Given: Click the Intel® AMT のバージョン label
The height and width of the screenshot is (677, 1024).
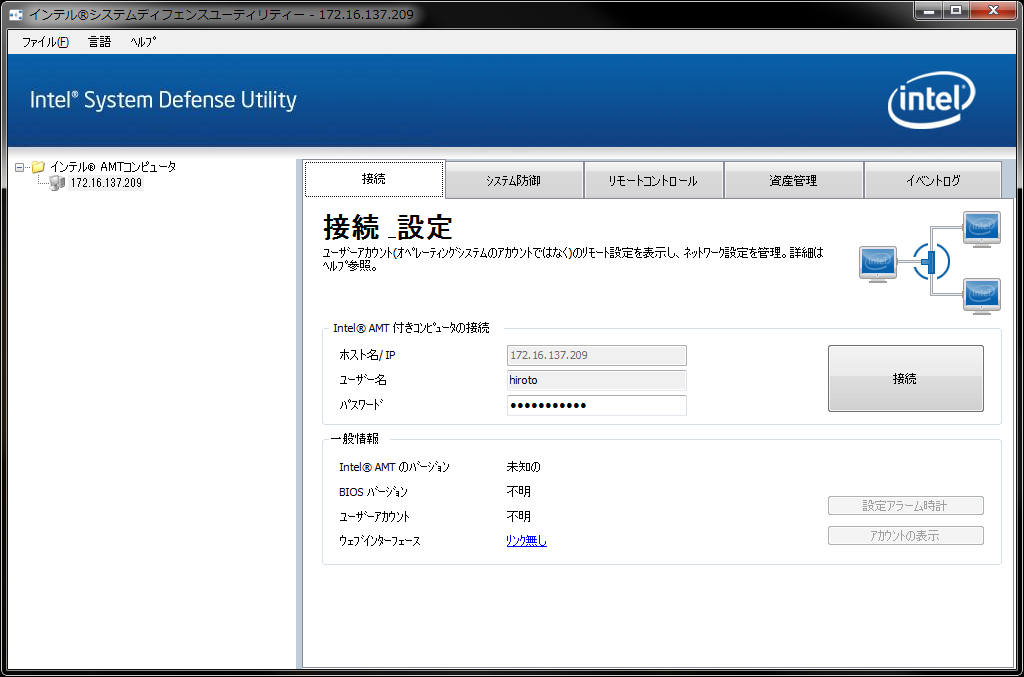Looking at the screenshot, I should click(394, 467).
